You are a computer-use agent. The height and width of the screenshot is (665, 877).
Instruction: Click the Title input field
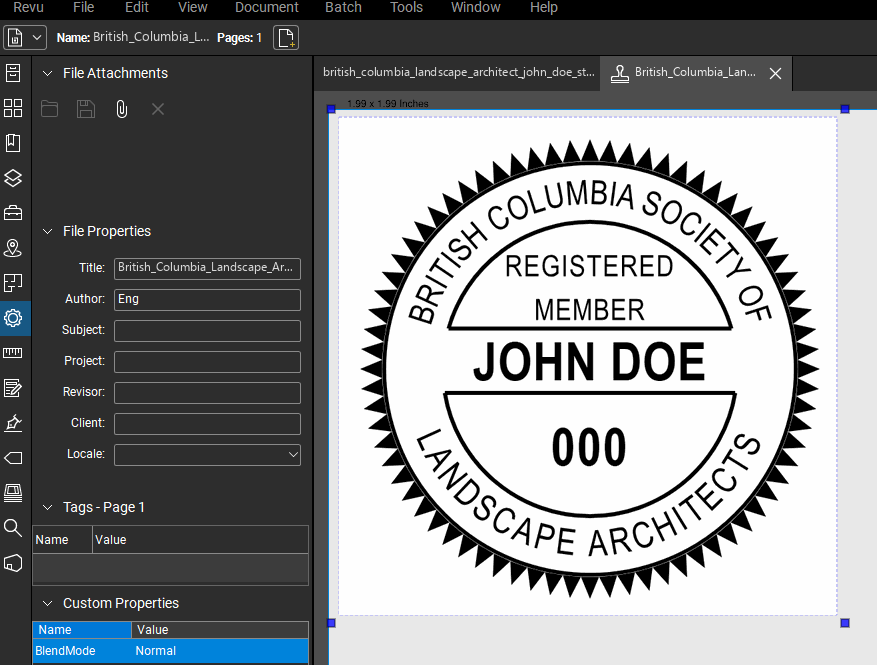pos(207,268)
